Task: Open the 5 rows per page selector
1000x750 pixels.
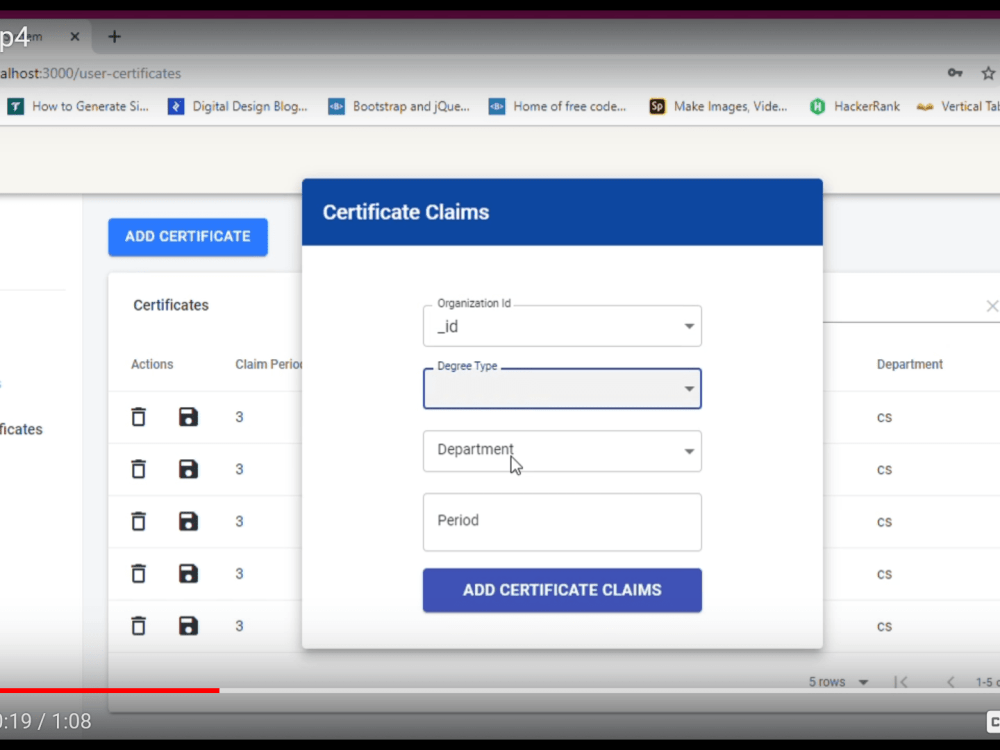Action: [x=838, y=682]
